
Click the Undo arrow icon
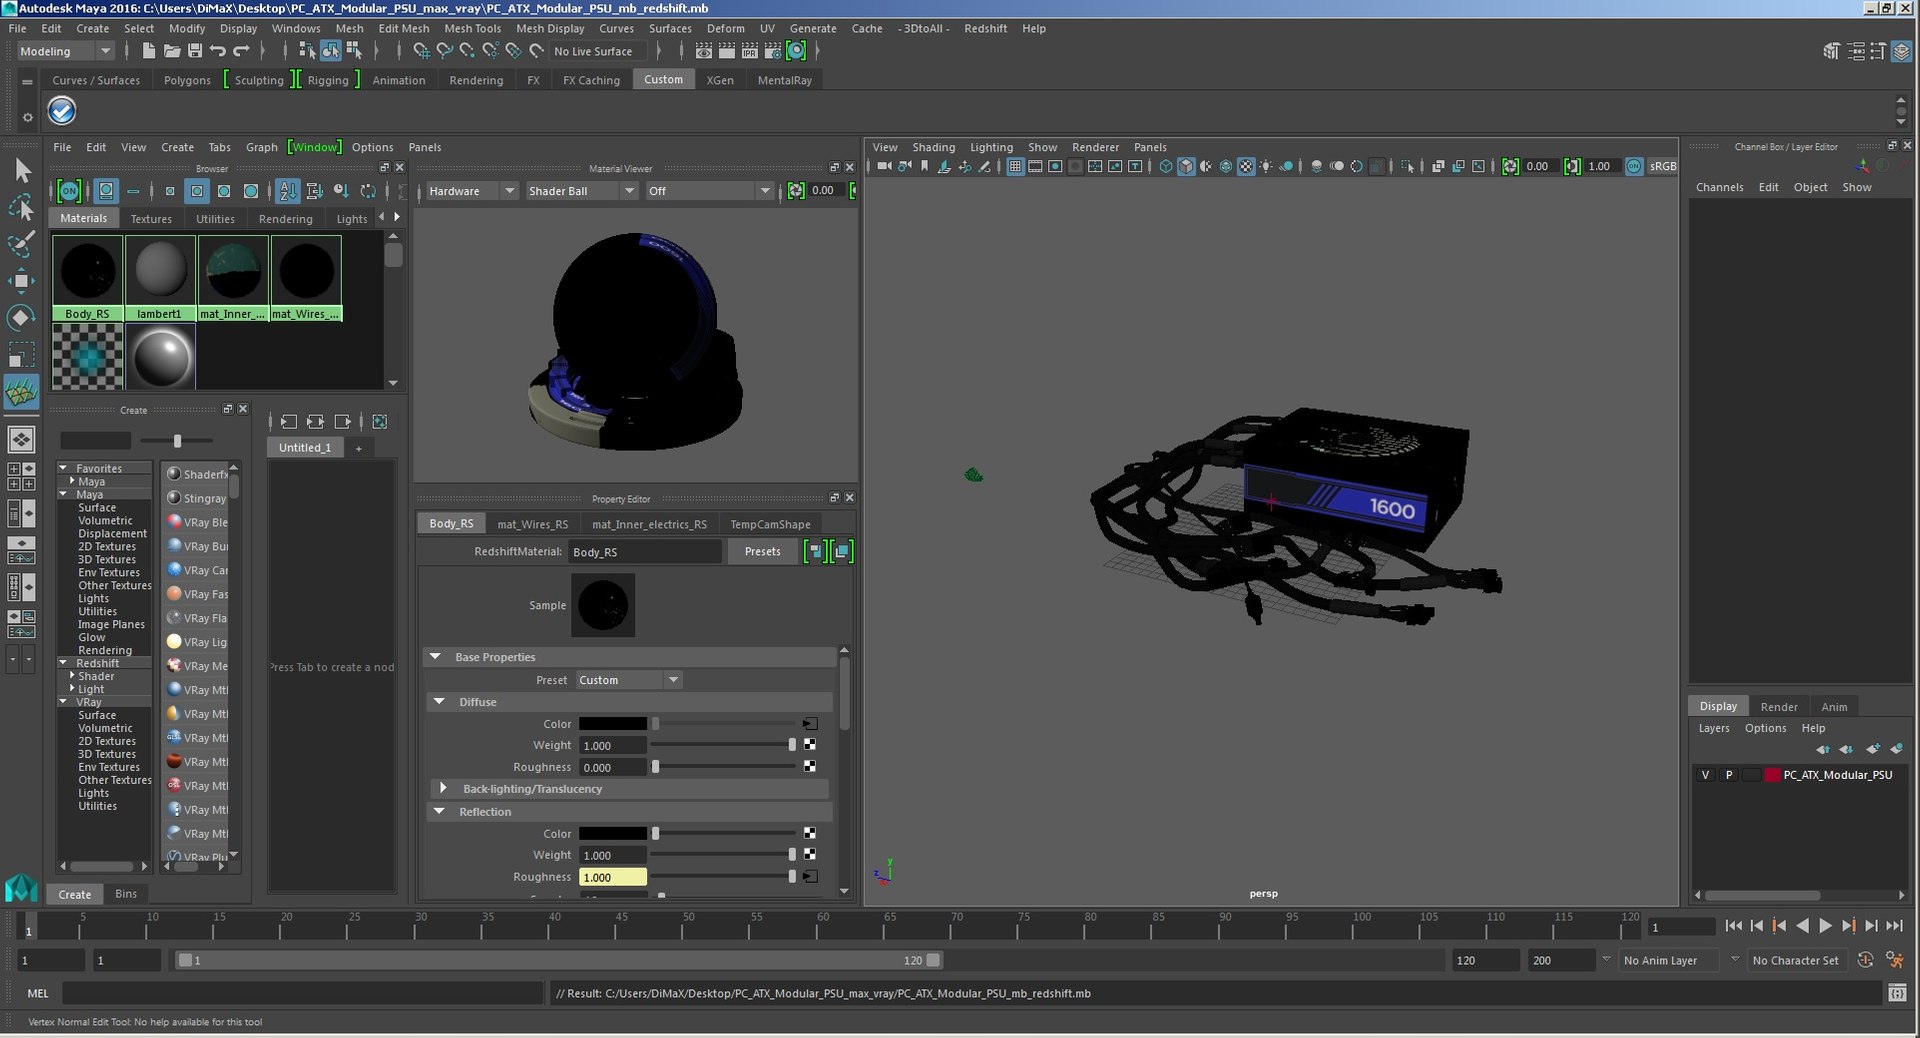tap(218, 51)
